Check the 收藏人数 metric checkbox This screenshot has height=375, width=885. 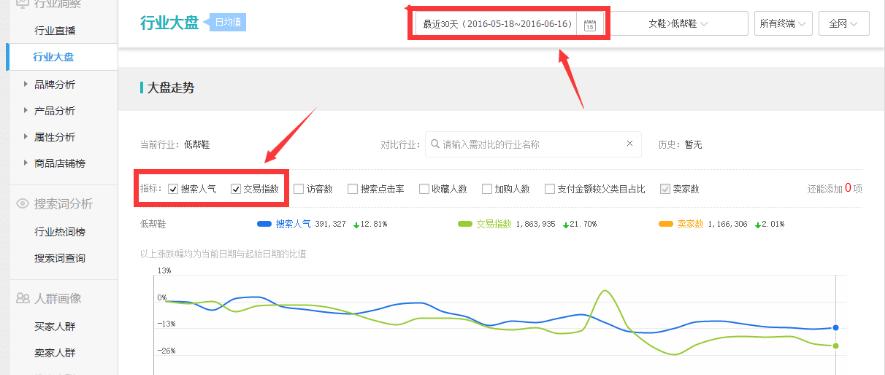coord(424,189)
